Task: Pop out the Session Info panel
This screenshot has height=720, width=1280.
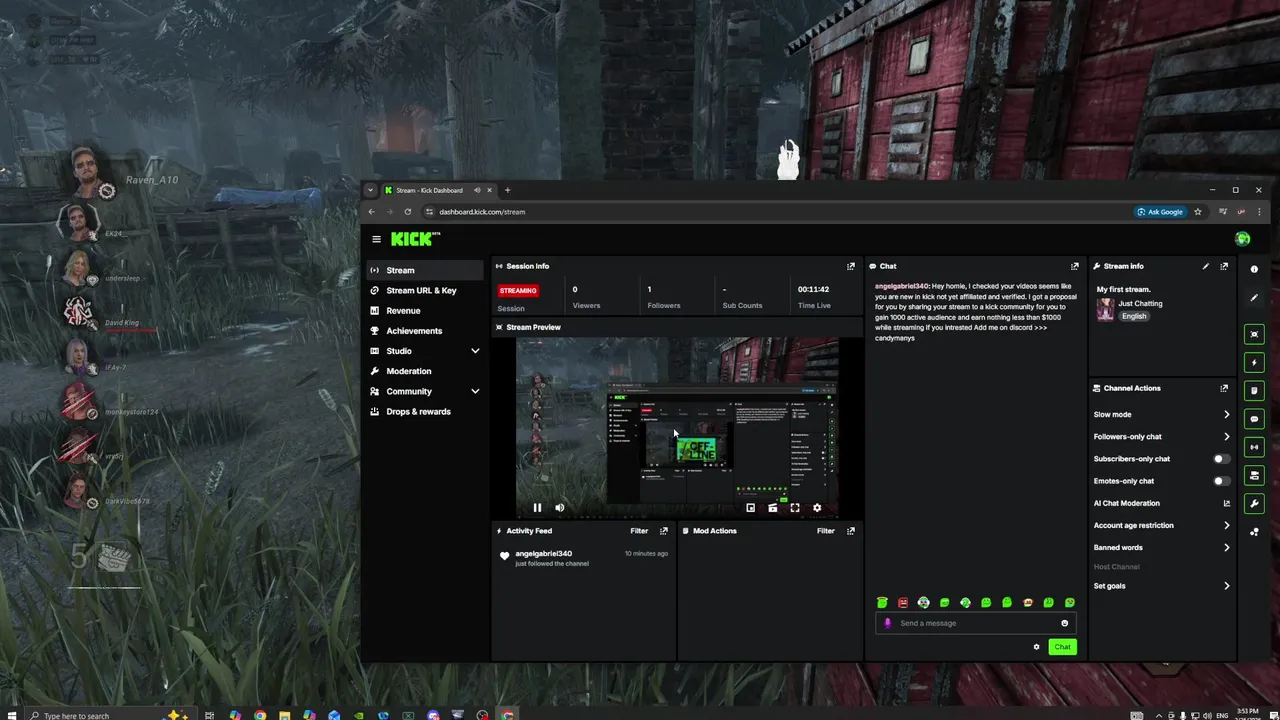Action: click(x=851, y=266)
